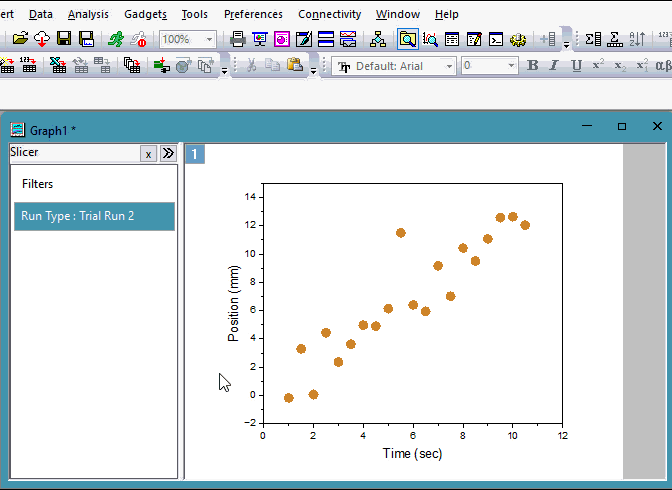Click the Print icon in toolbar
The width and height of the screenshot is (672, 490).
click(x=238, y=40)
